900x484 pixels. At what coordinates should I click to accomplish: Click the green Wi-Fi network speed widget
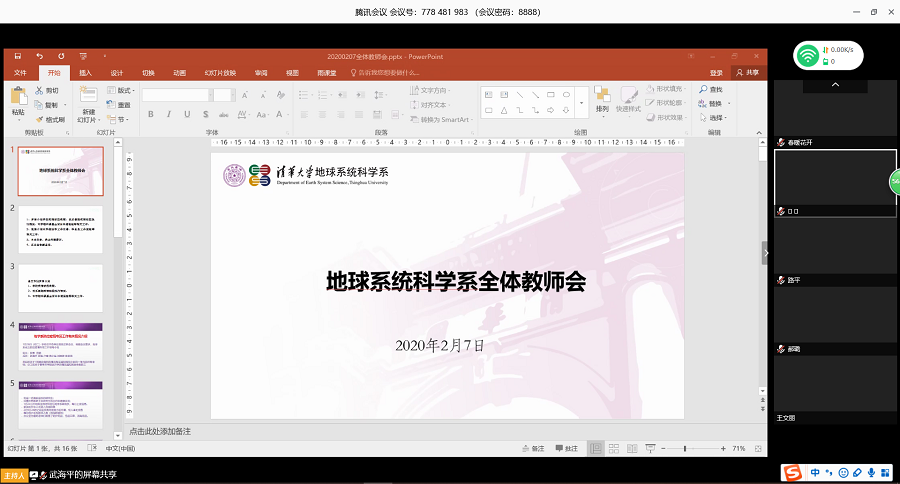click(828, 56)
